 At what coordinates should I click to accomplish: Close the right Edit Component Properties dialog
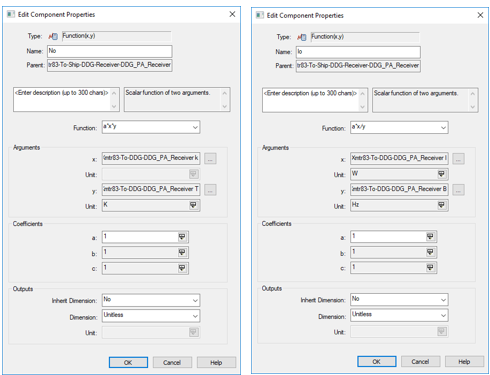coord(480,15)
